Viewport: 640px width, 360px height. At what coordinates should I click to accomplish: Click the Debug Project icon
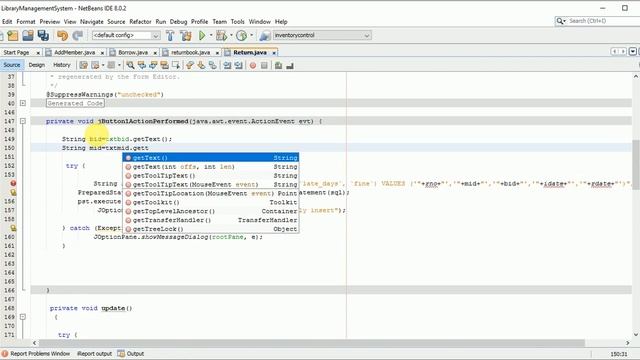(x=222, y=36)
